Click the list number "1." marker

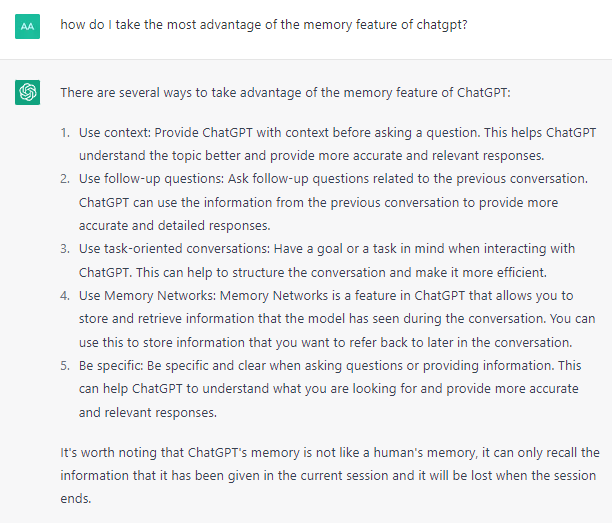[x=65, y=133]
